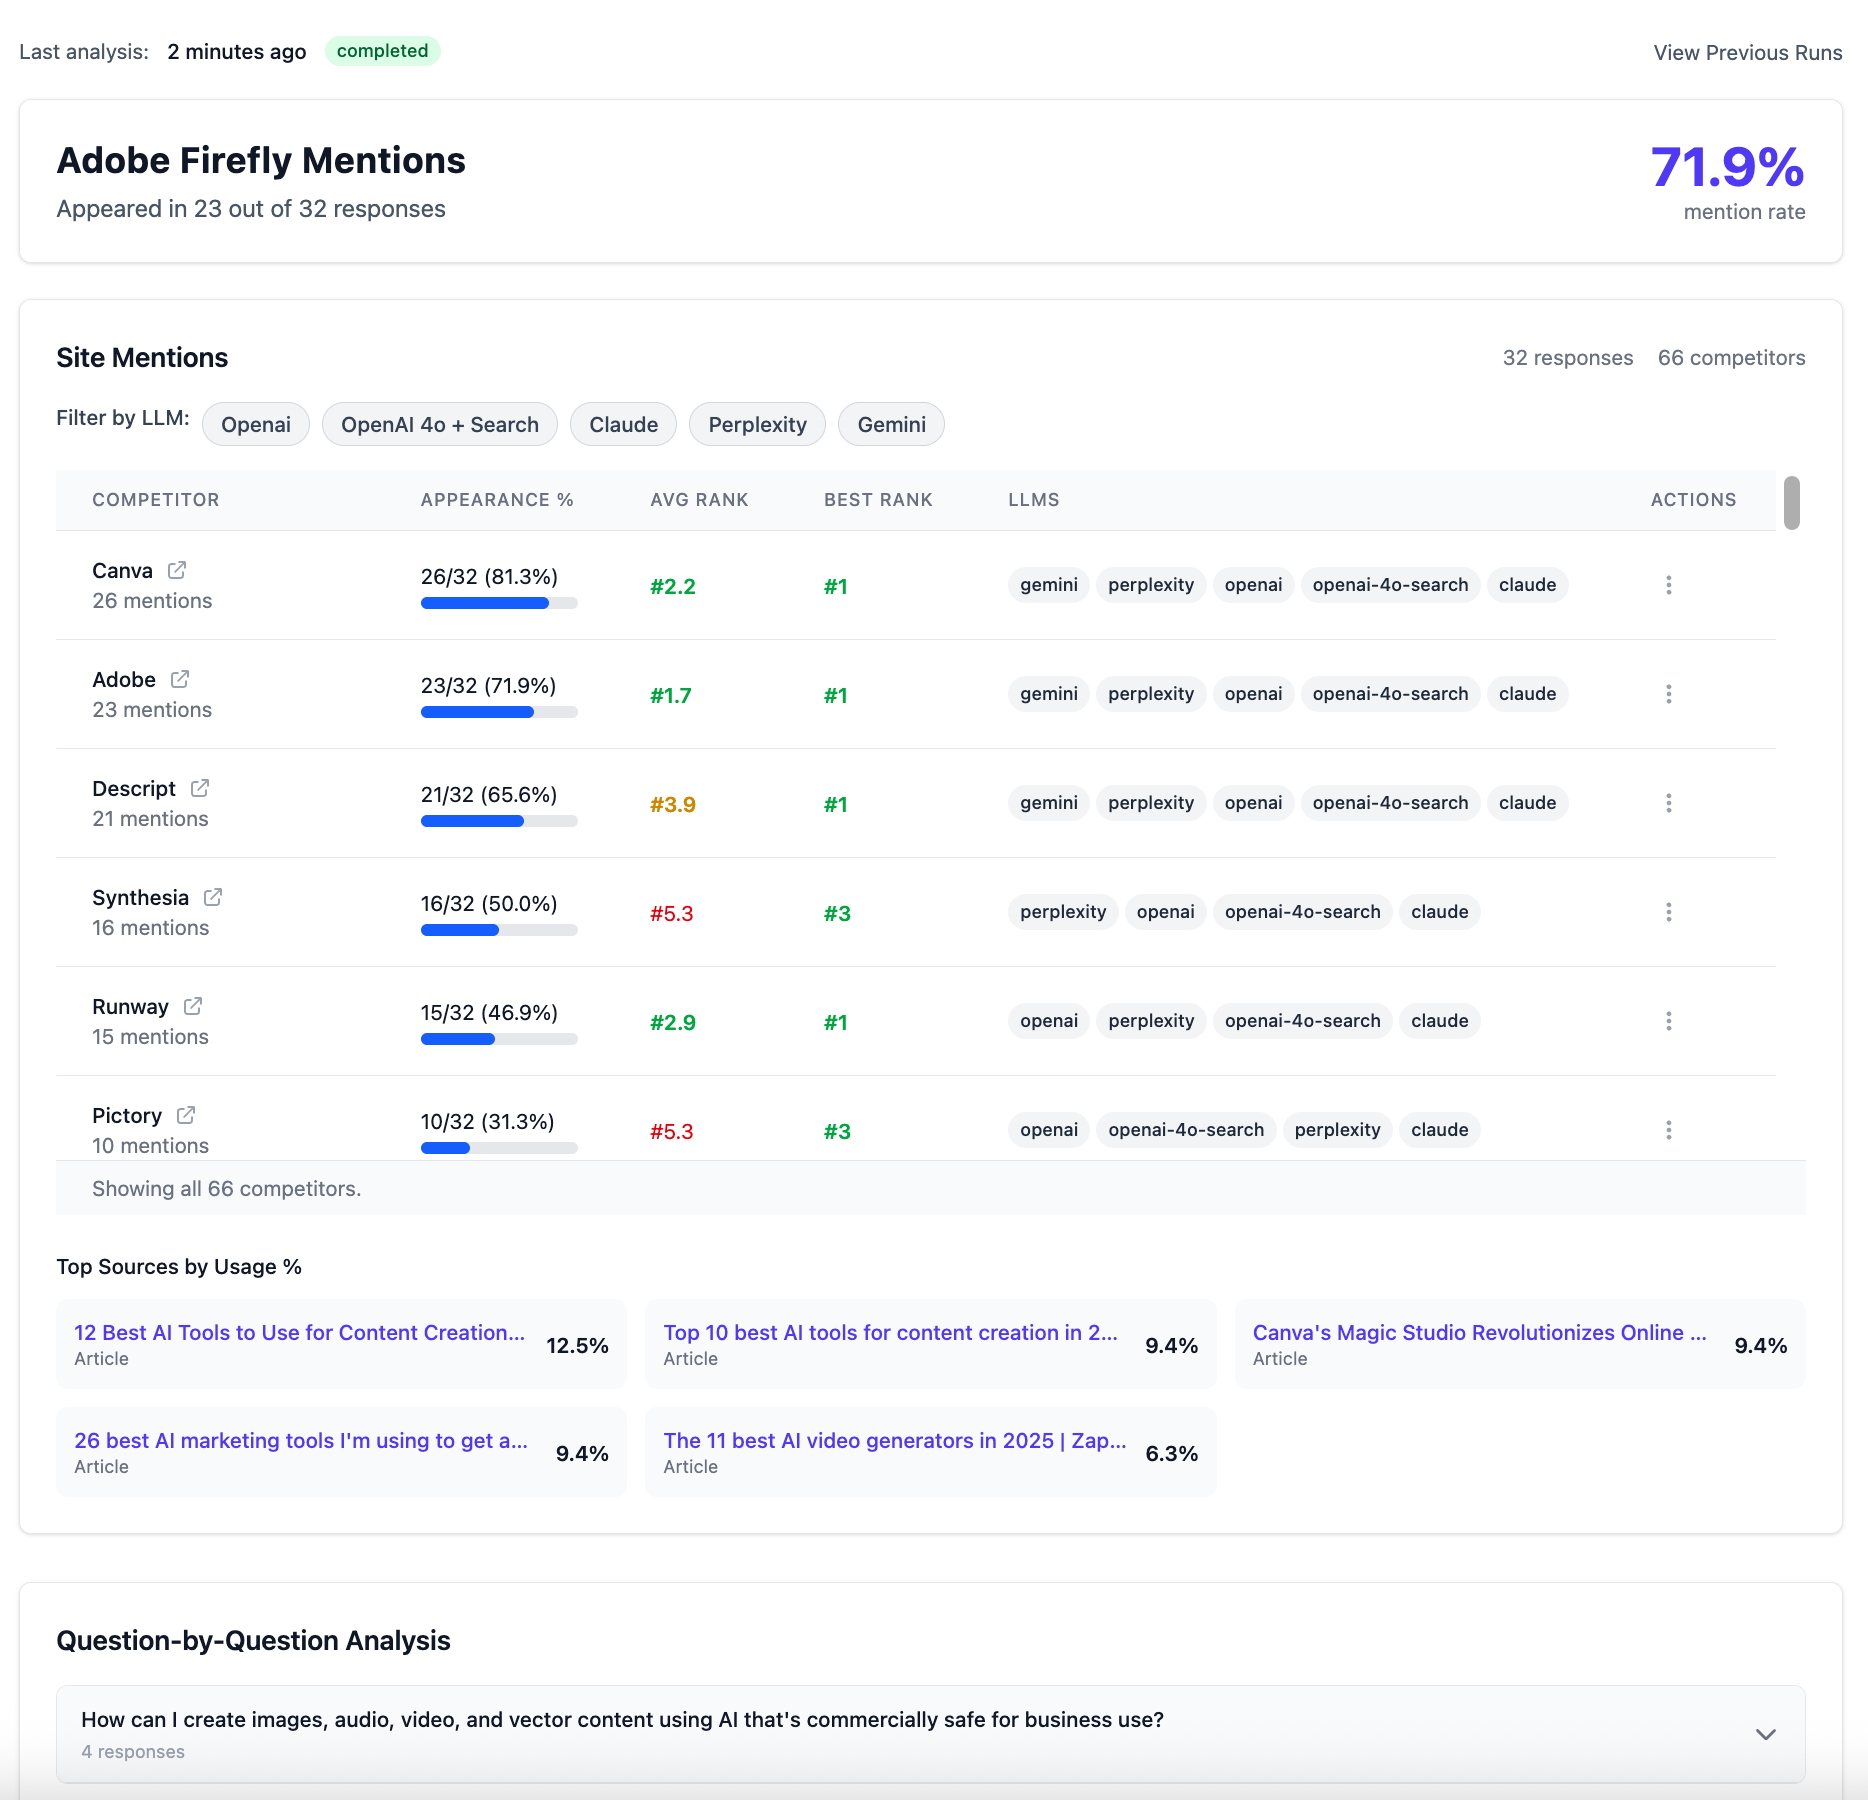Open Synthesia external link icon
This screenshot has width=1868, height=1800.
(x=213, y=897)
